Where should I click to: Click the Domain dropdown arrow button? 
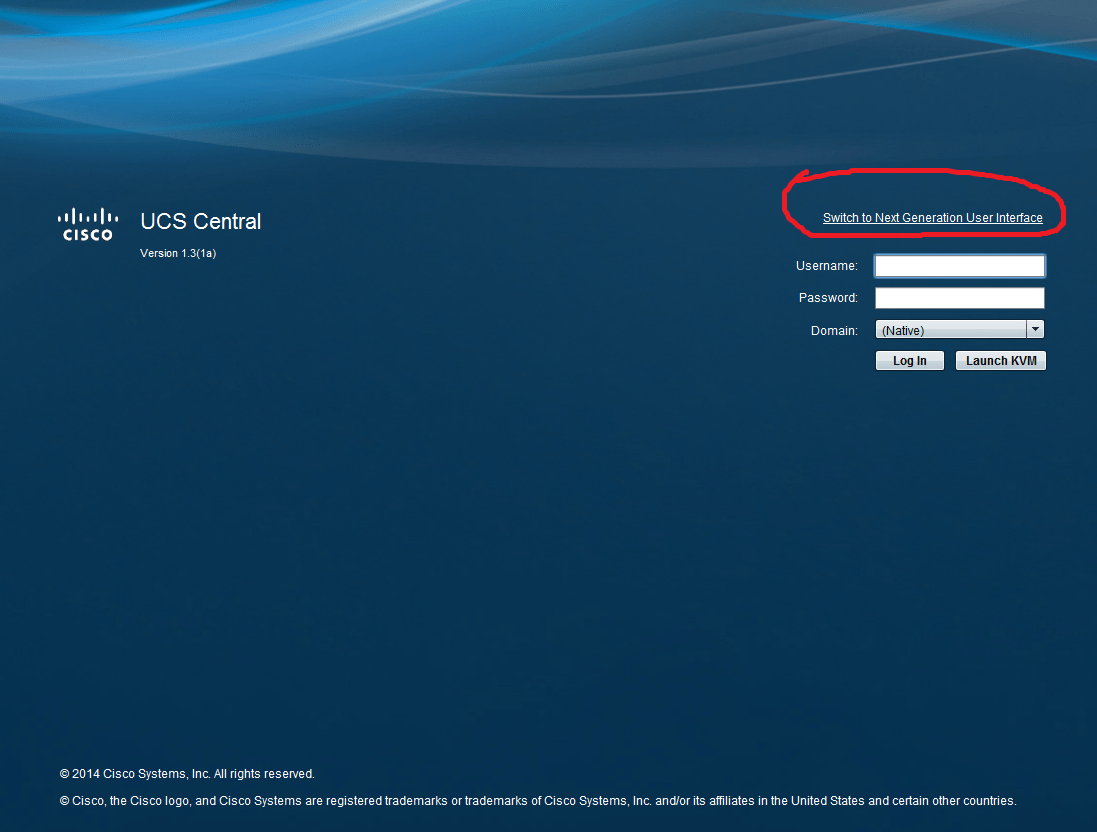1035,330
